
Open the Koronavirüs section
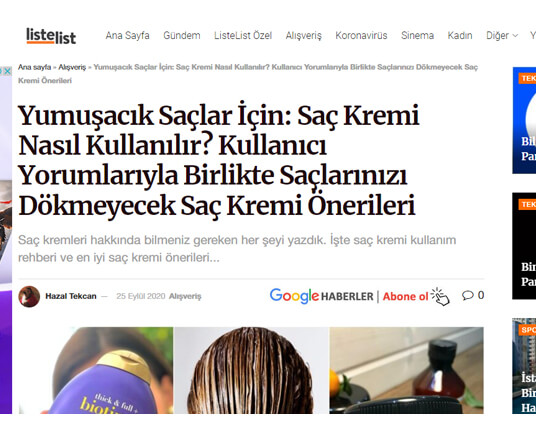pos(361,36)
